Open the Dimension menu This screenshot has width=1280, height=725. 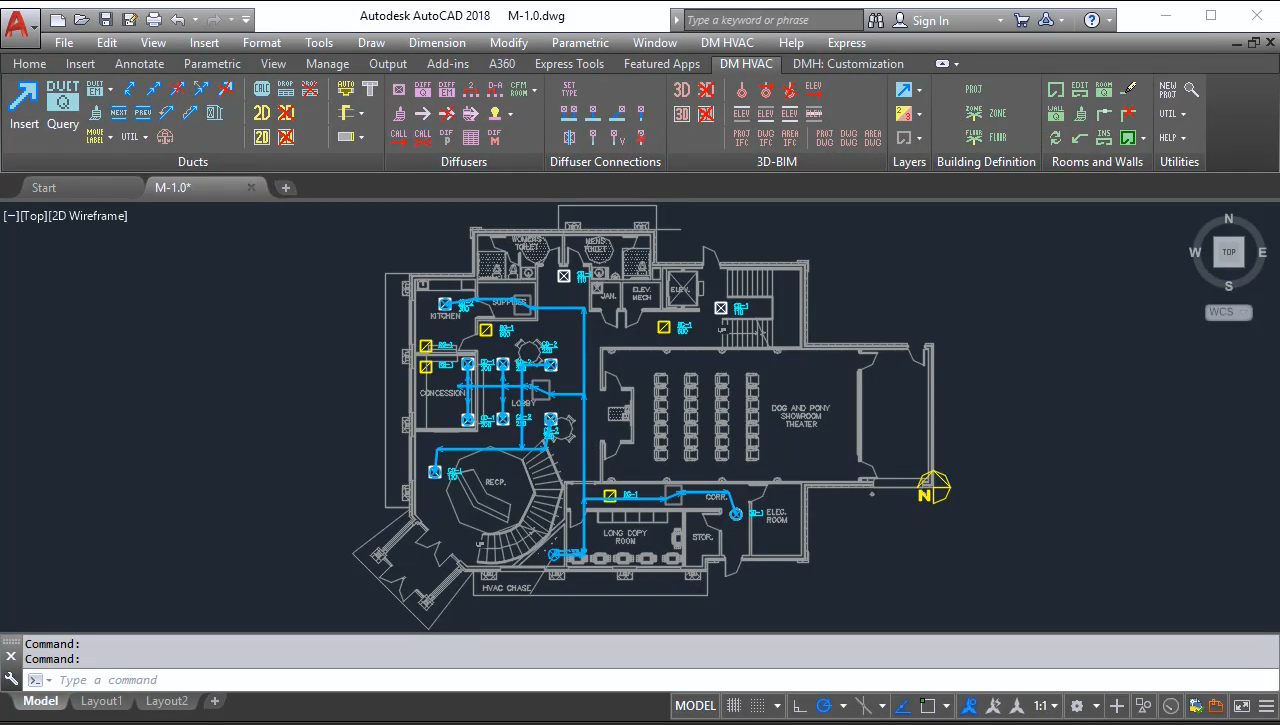(x=437, y=43)
